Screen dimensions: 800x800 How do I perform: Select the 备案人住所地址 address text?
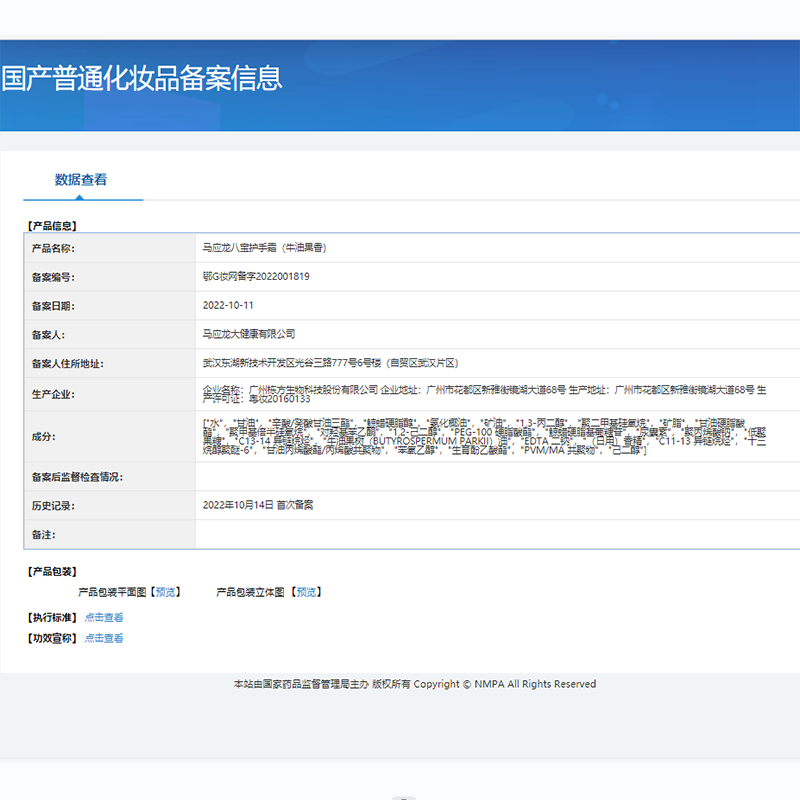click(331, 363)
